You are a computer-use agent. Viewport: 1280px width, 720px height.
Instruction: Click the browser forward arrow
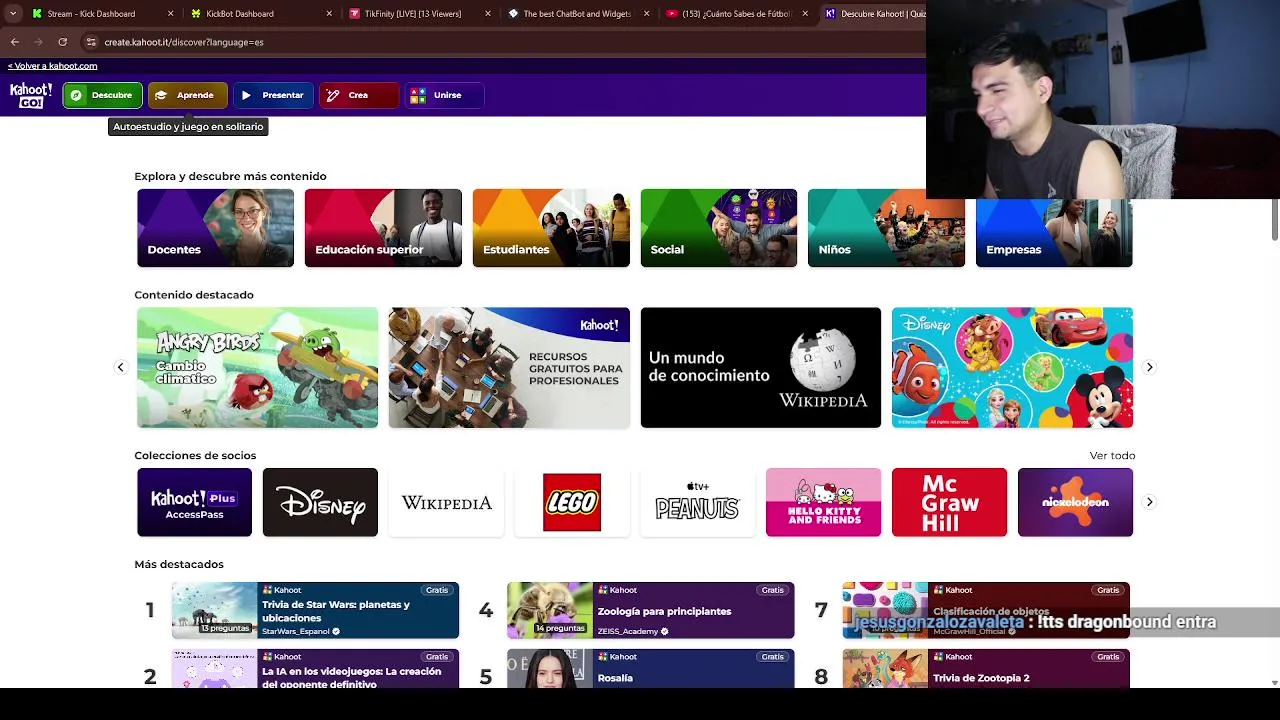38,42
